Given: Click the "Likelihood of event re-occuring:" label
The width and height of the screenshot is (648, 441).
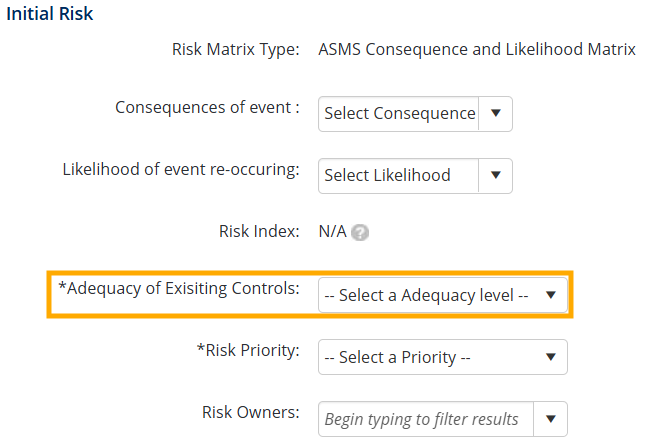Looking at the screenshot, I should pyautogui.click(x=181, y=169).
